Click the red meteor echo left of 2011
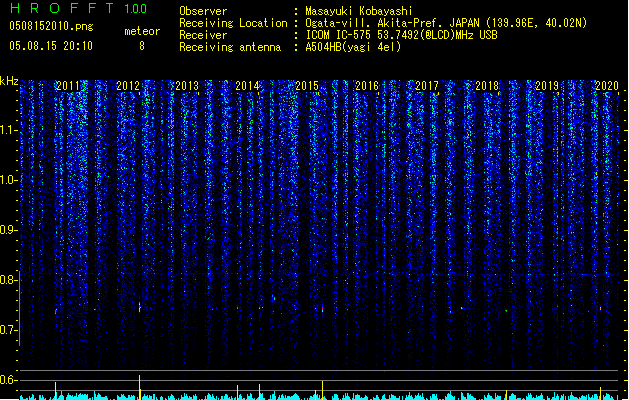The image size is (629, 400). click(x=56, y=311)
